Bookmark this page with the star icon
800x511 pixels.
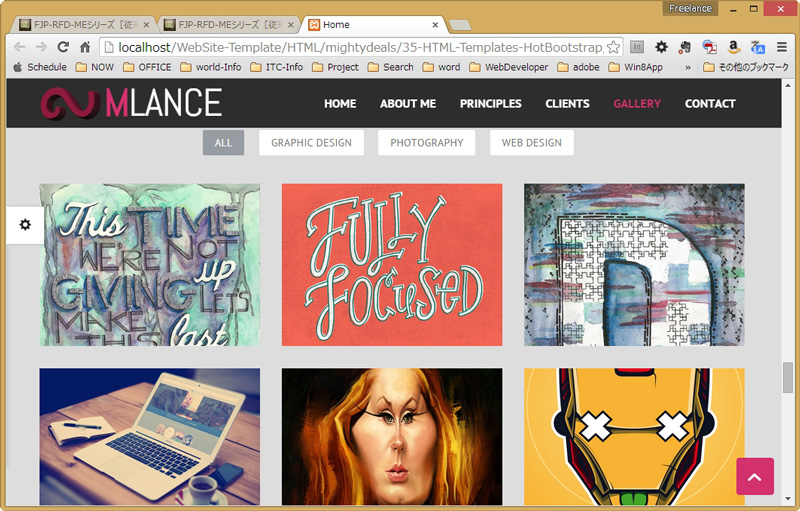613,47
